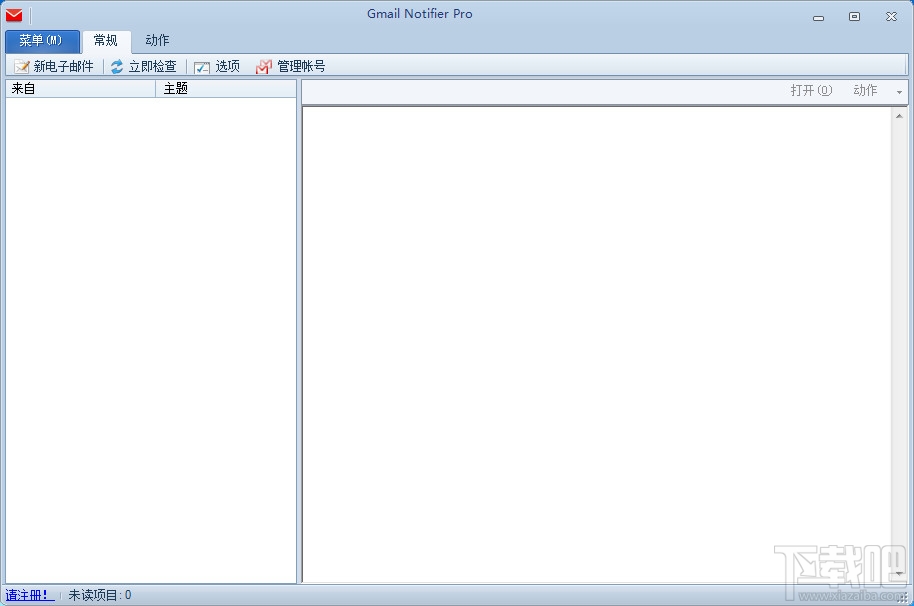
Task: Sort list by 来自 column header
Action: (80, 89)
